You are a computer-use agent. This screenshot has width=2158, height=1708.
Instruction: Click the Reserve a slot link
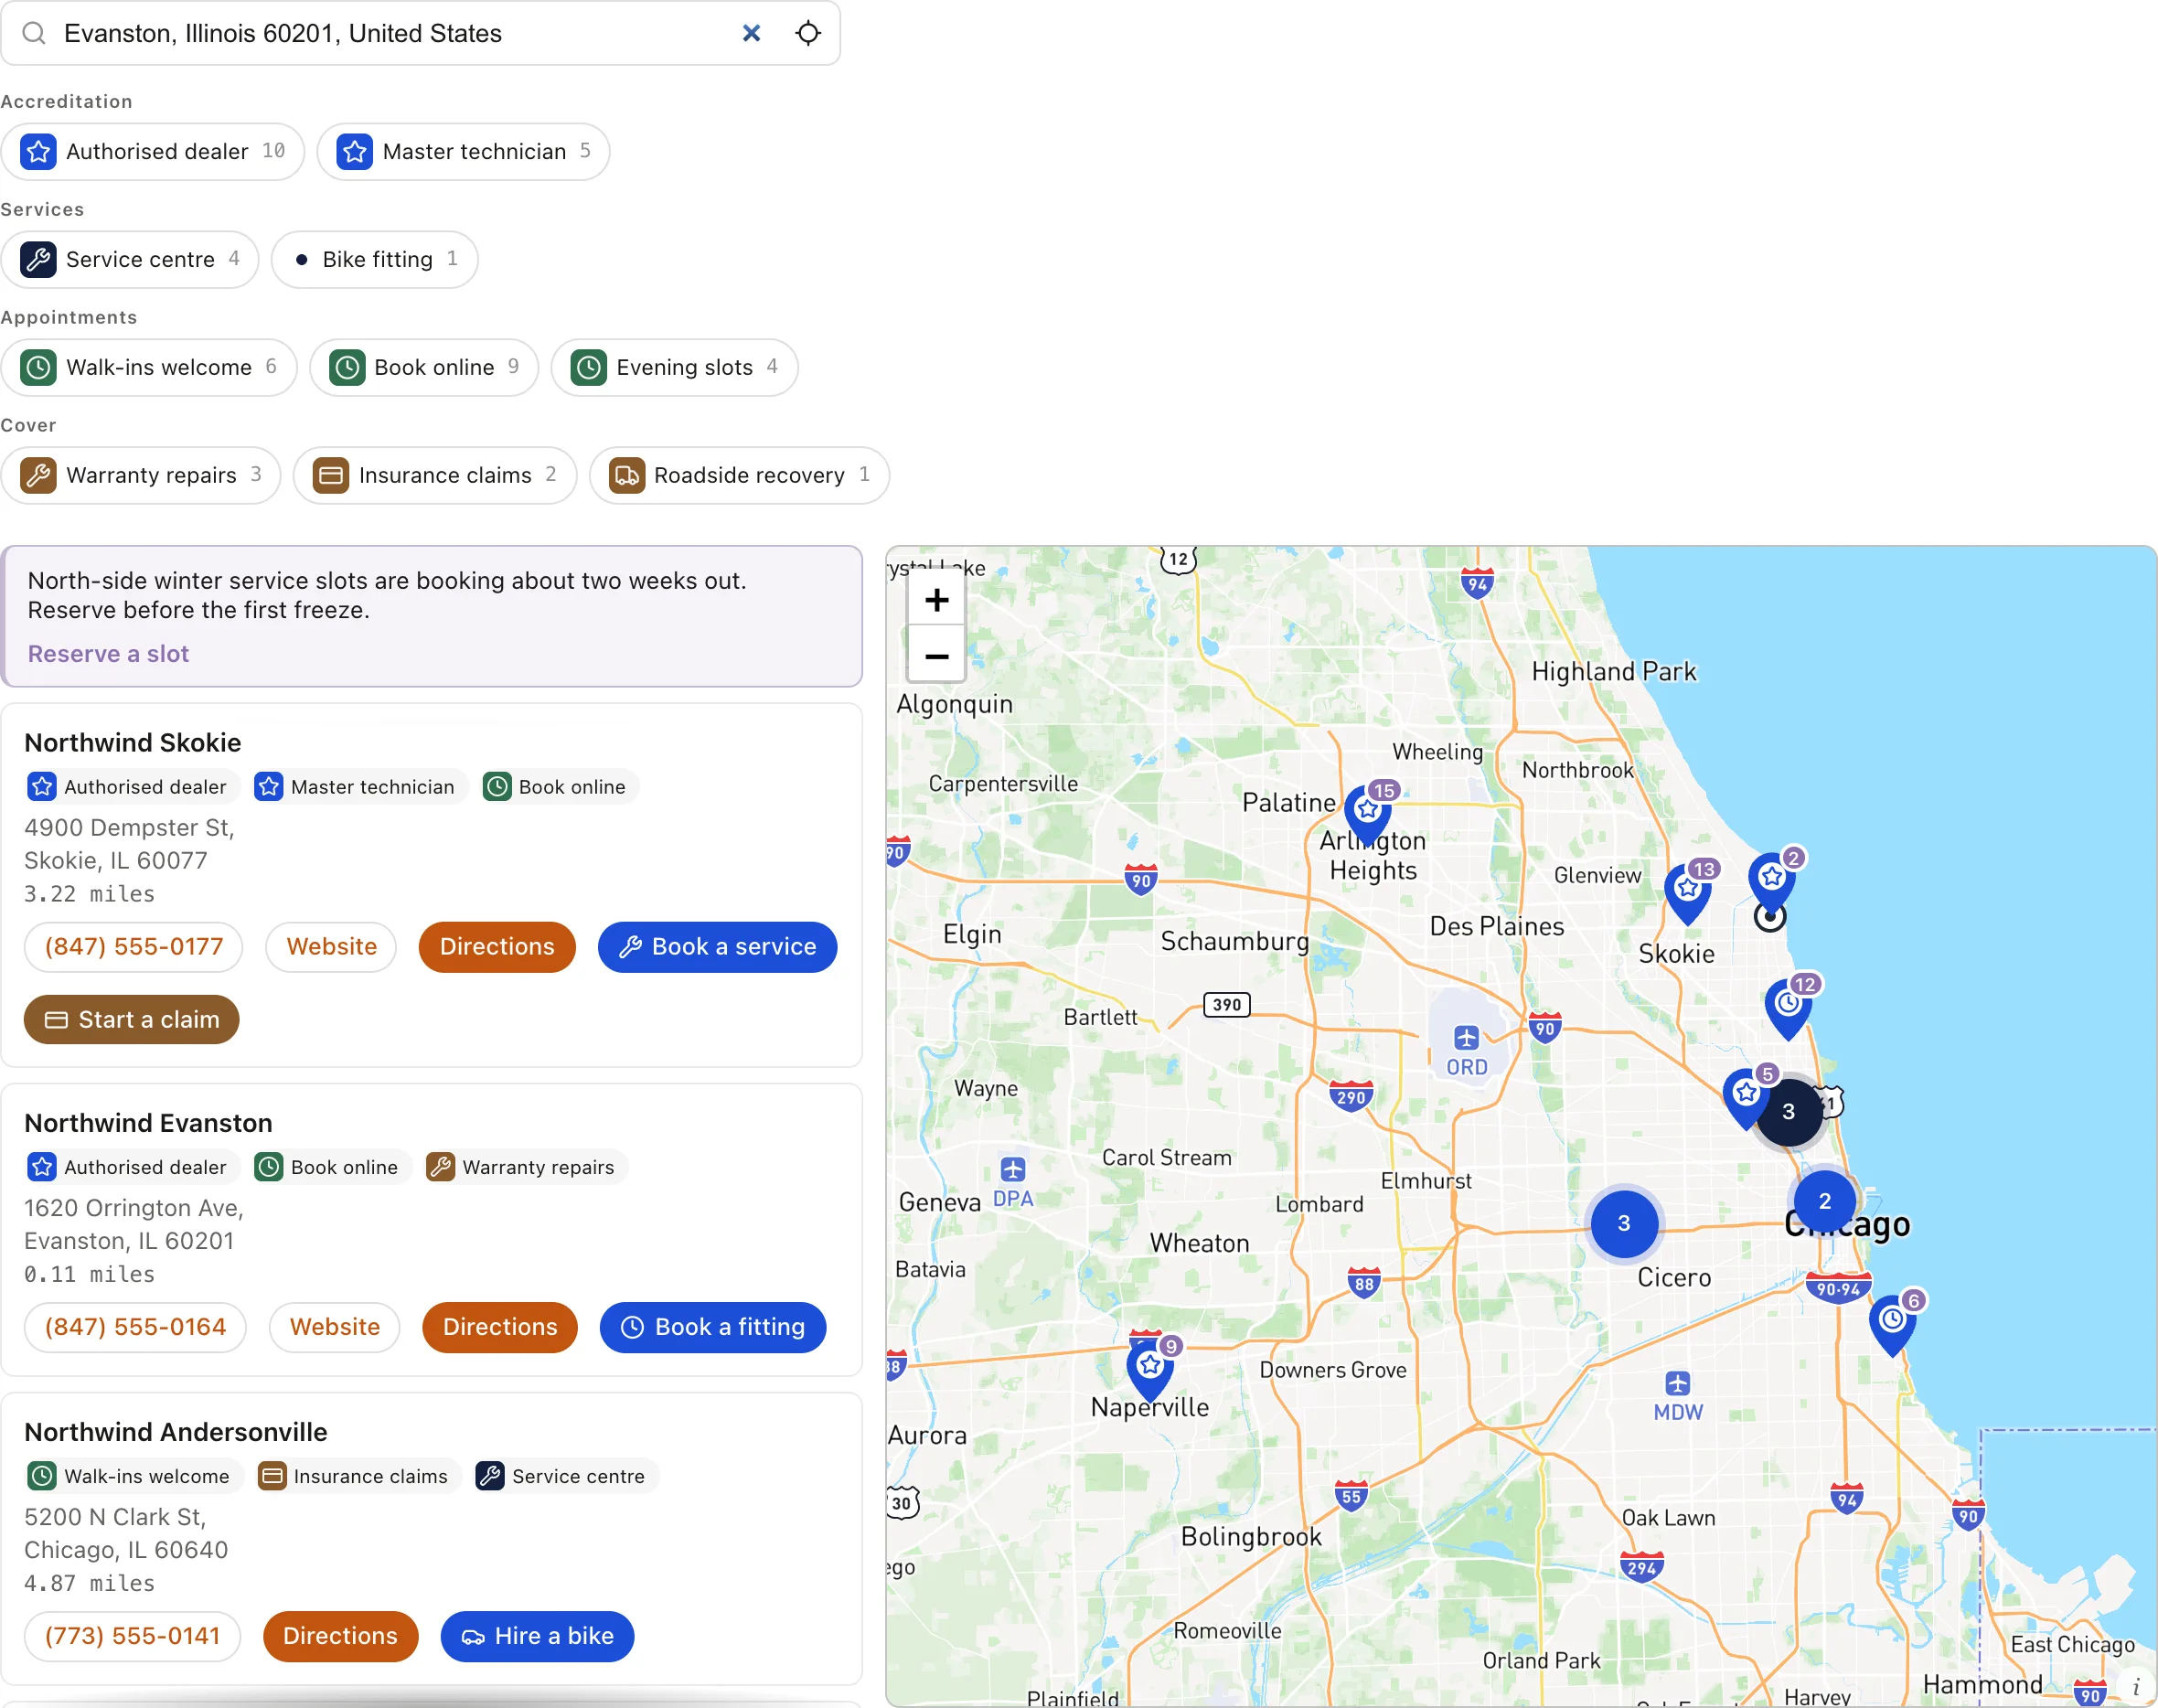click(108, 653)
